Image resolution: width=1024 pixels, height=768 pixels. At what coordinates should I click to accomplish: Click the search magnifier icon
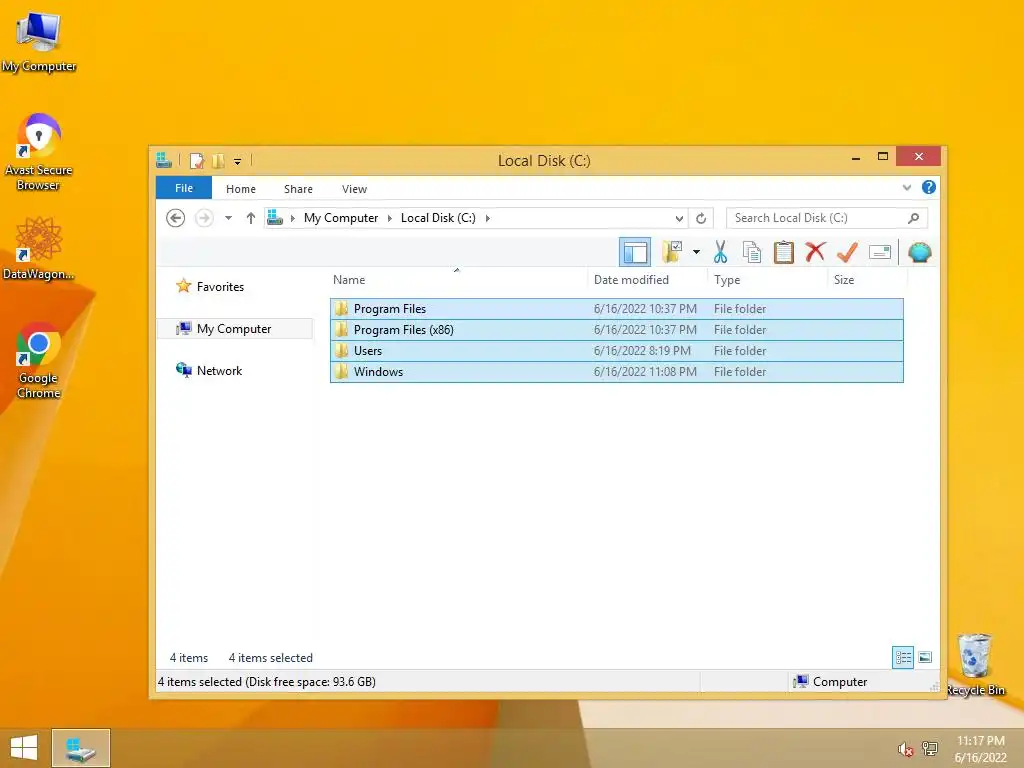click(x=914, y=218)
